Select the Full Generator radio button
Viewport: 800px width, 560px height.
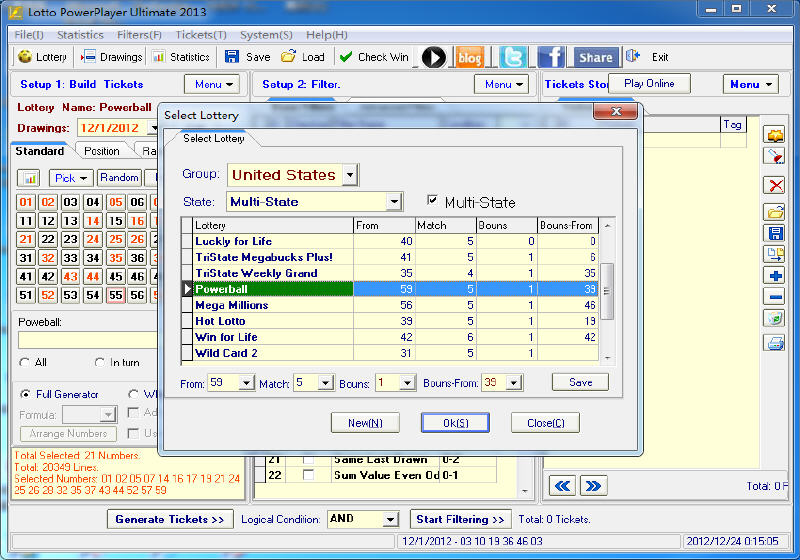click(x=24, y=394)
